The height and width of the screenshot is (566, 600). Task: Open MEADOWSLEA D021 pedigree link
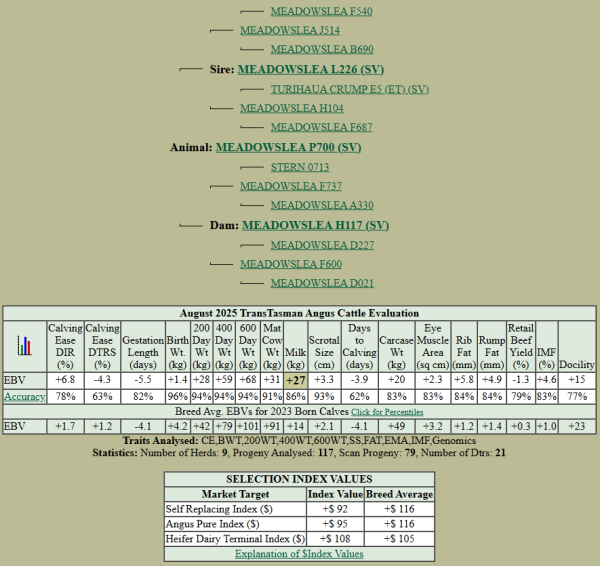pos(322,284)
